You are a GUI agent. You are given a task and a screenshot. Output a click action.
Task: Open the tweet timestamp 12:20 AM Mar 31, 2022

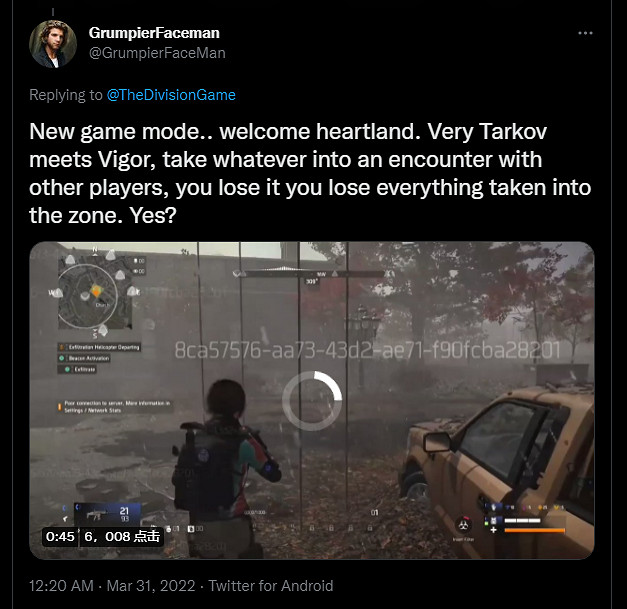coord(112,586)
